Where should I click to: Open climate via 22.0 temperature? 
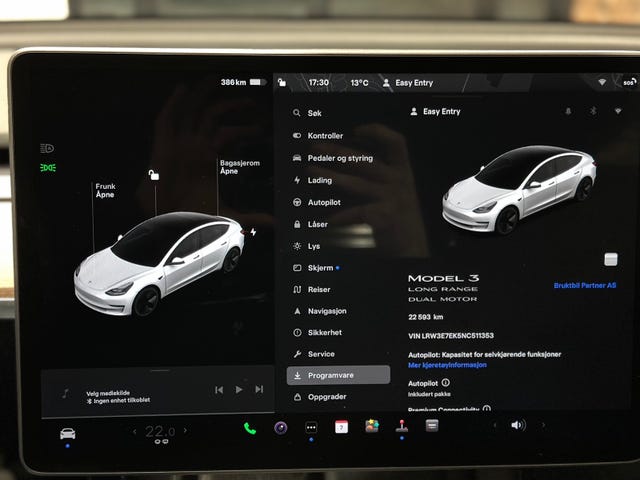tap(160, 432)
